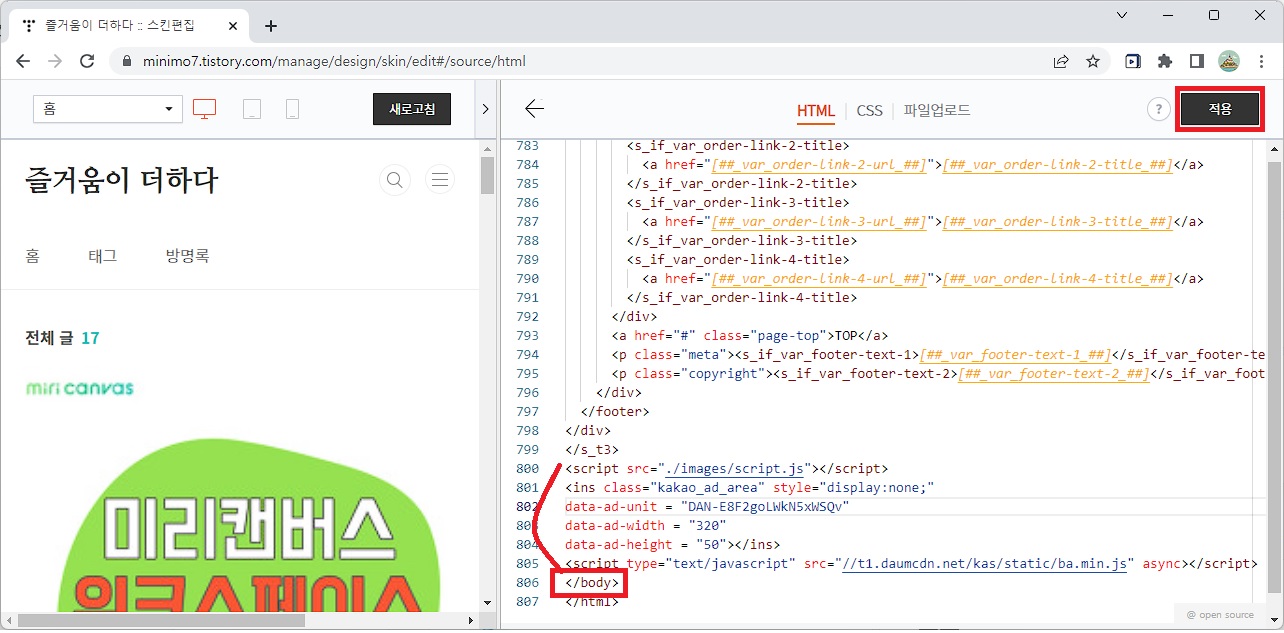Click the open source badge

(x=1219, y=614)
